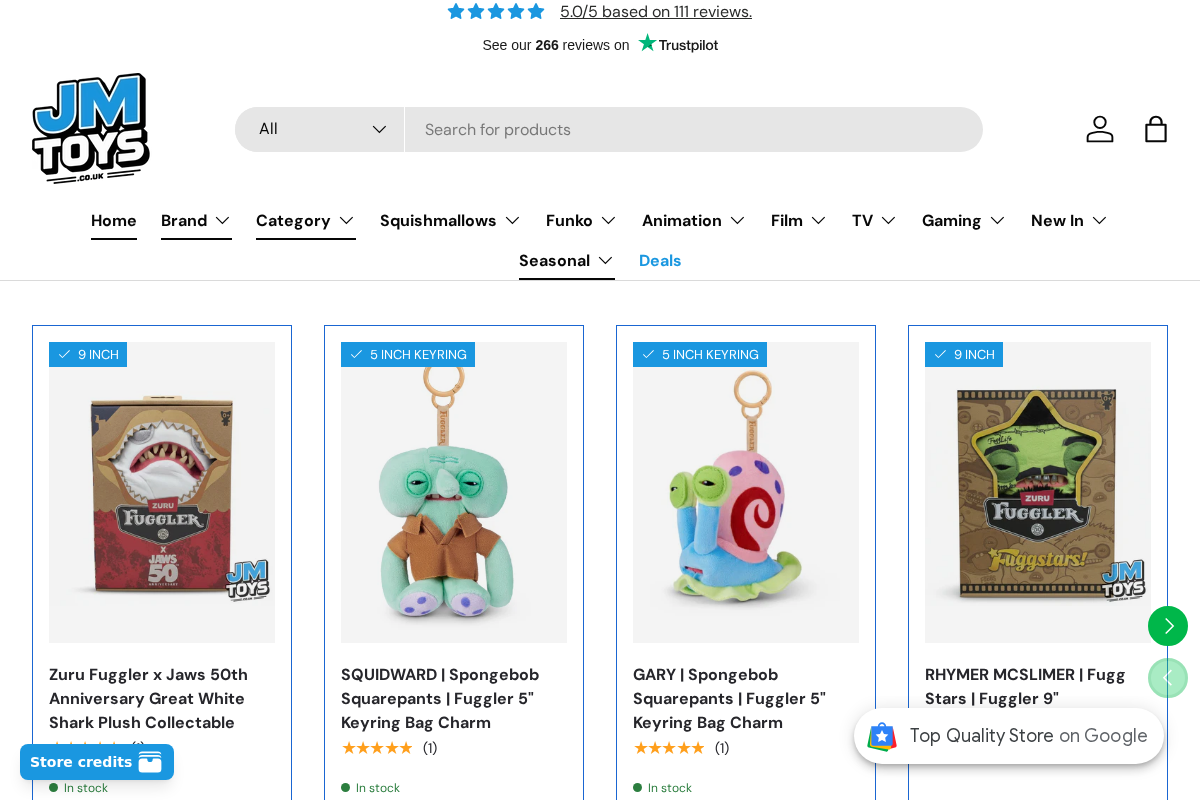Click the JM Toys logo
The width and height of the screenshot is (1200, 800).
pyautogui.click(x=90, y=128)
